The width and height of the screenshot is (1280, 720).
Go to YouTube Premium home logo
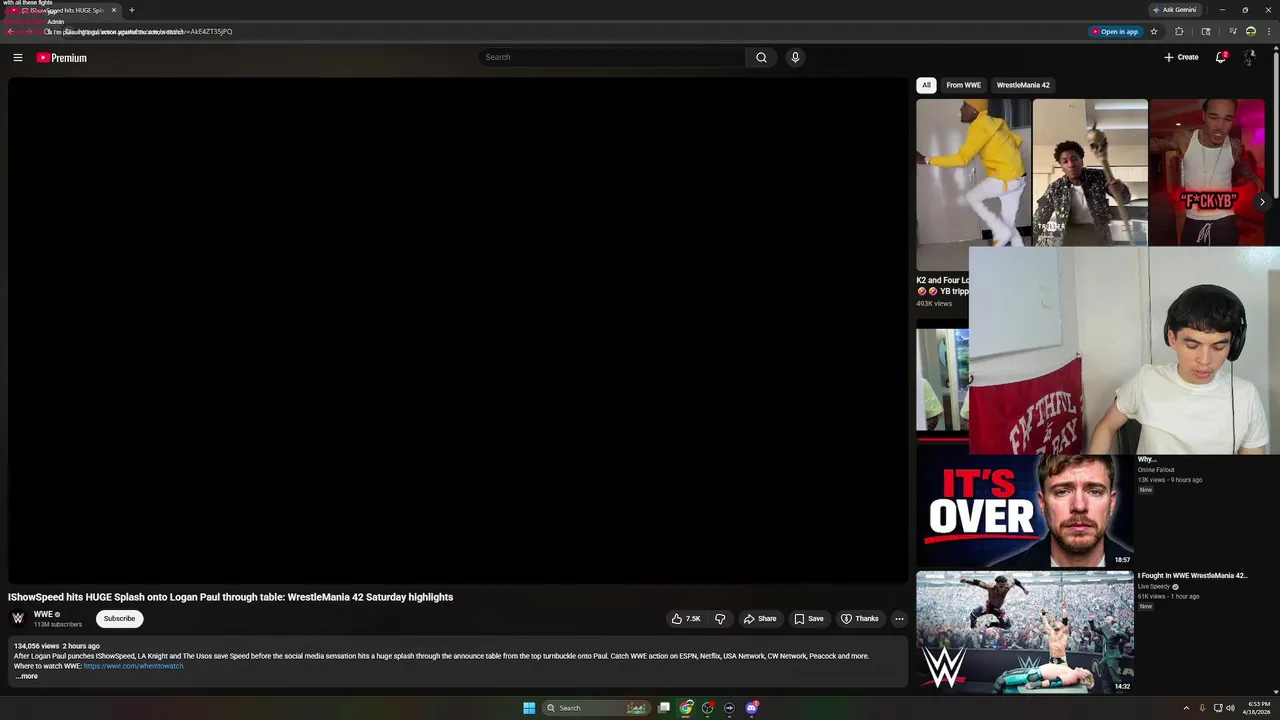coord(62,58)
